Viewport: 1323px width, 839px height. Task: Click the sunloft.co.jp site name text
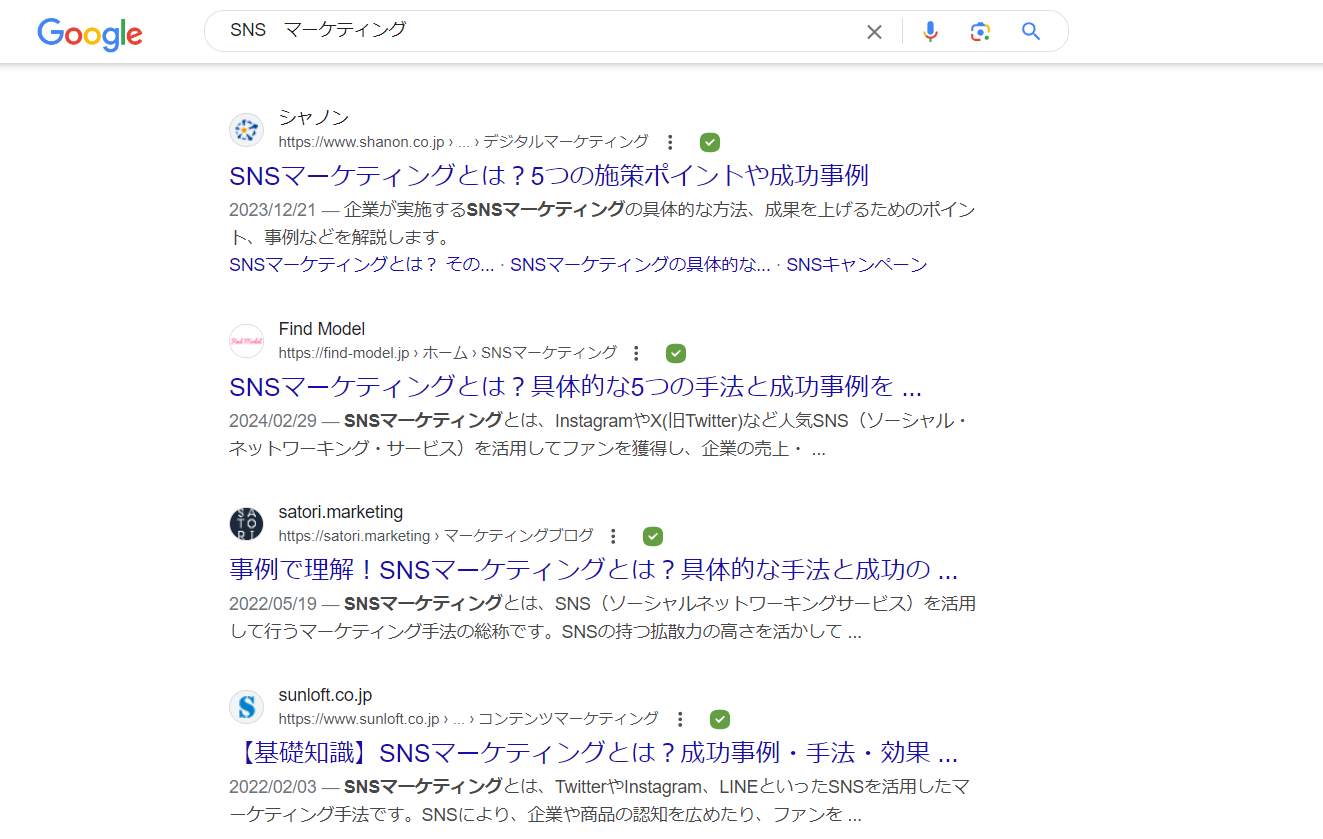click(325, 695)
